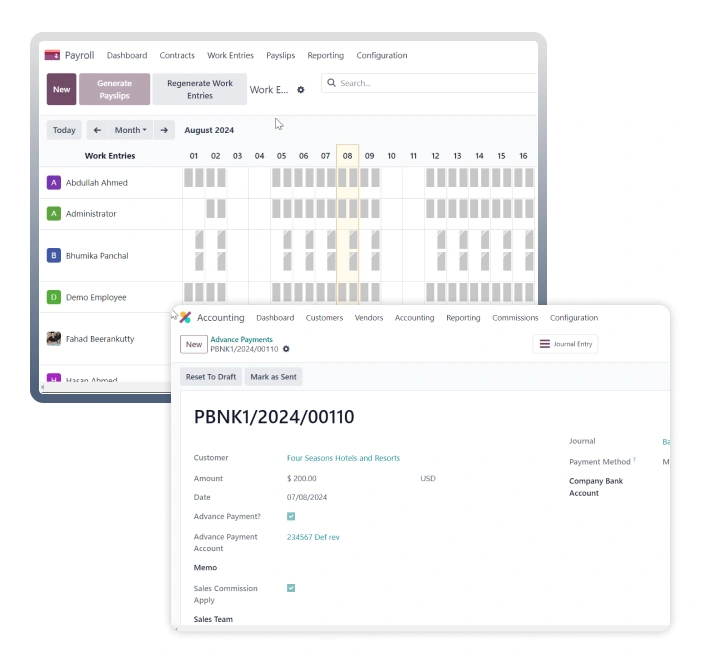The width and height of the screenshot is (702, 654).
Task: Click the PBNK1/2024/00110 heading
Action: (274, 417)
